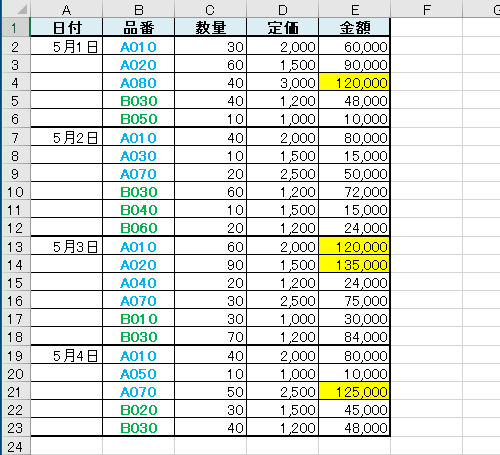Select row 13 header
This screenshot has width=500, height=455.
pyautogui.click(x=16, y=246)
